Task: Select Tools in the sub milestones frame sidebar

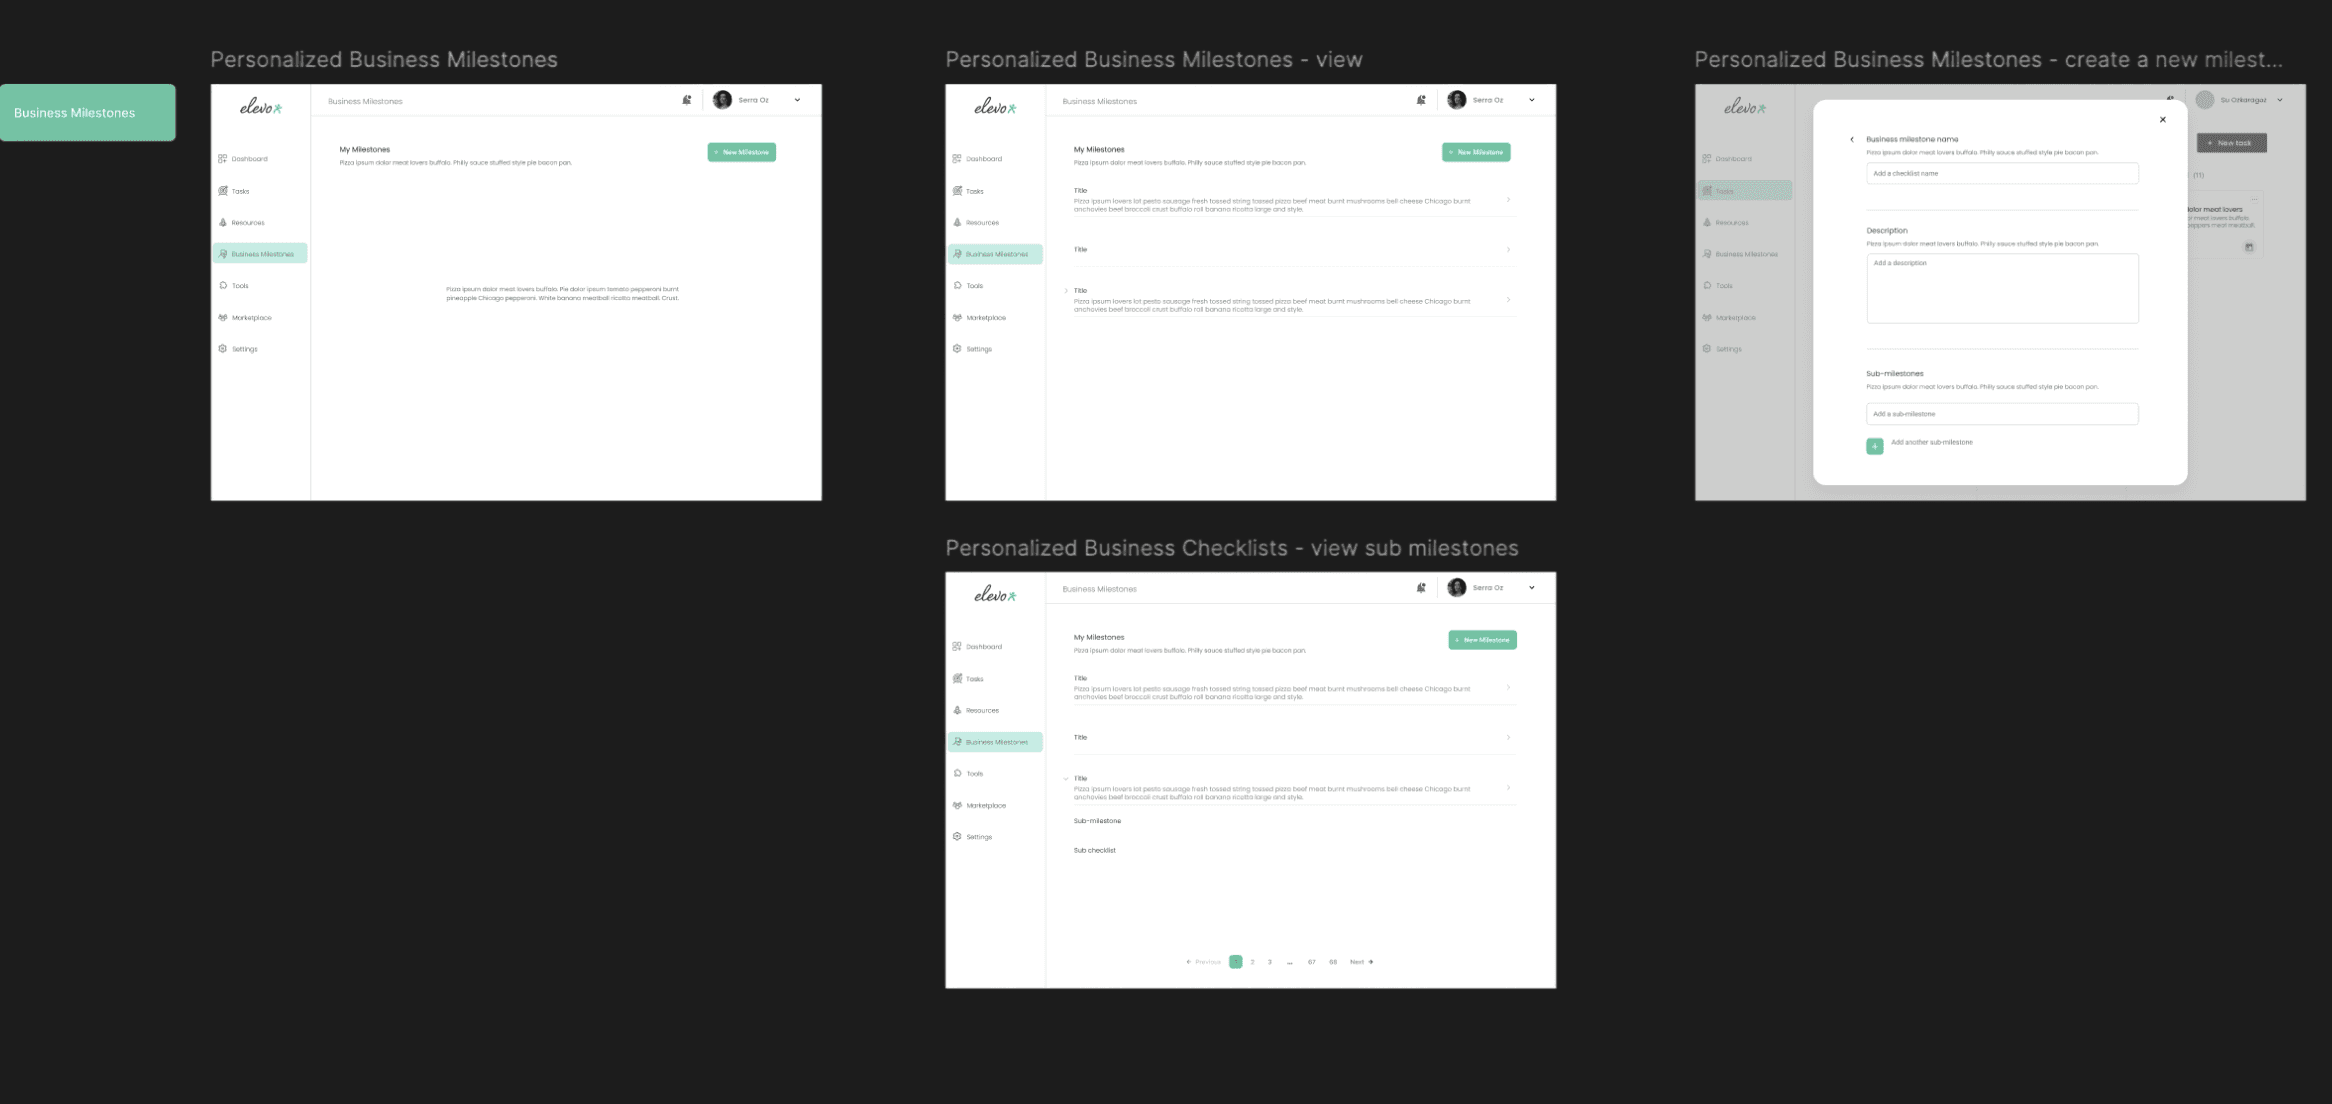Action: coord(974,774)
